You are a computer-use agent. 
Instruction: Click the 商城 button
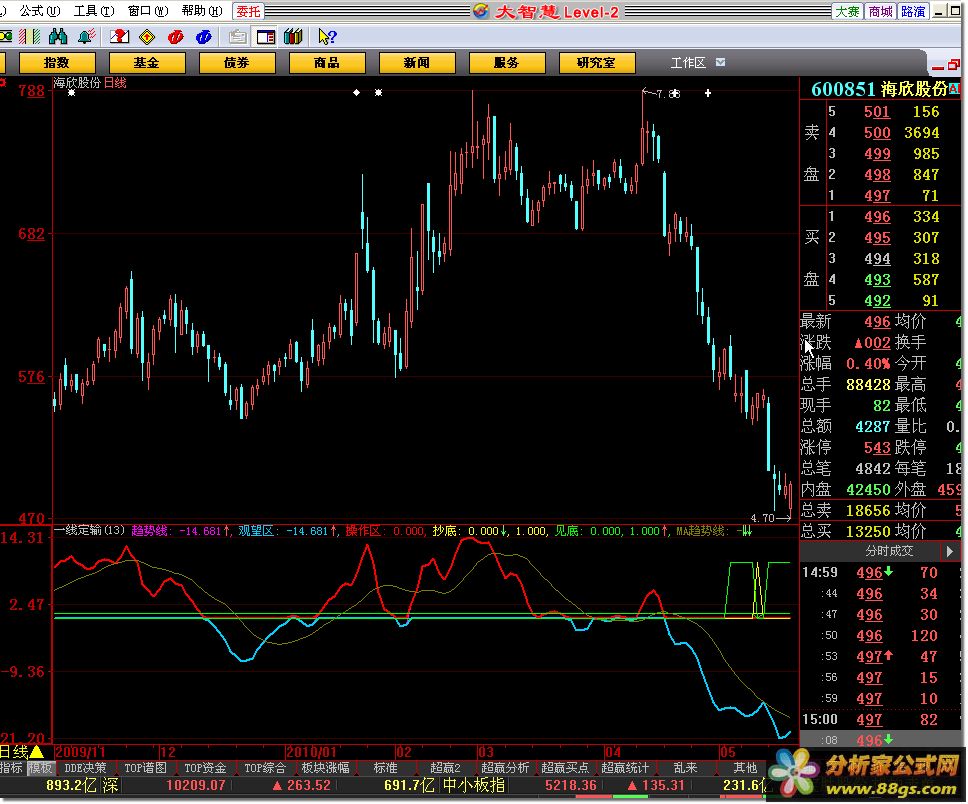[880, 11]
